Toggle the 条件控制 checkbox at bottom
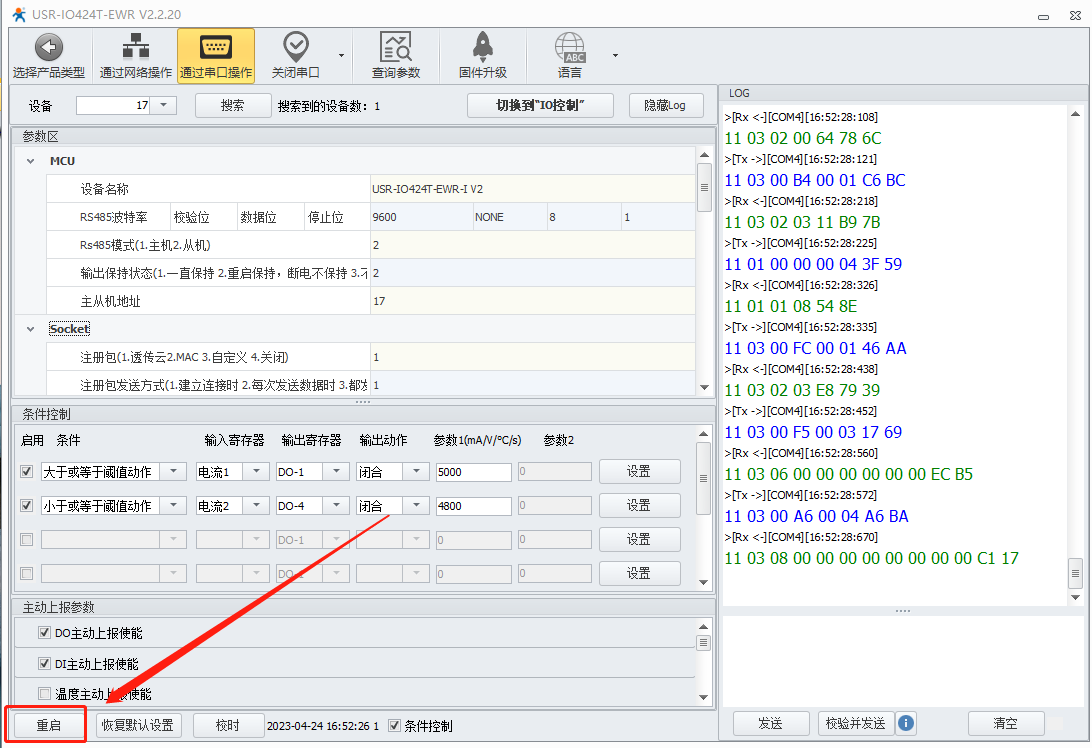 click(394, 726)
